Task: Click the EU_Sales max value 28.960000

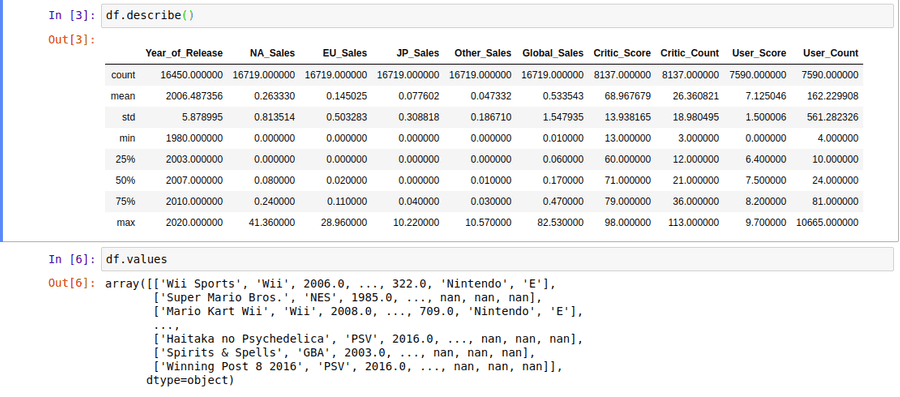Action: coord(344,222)
